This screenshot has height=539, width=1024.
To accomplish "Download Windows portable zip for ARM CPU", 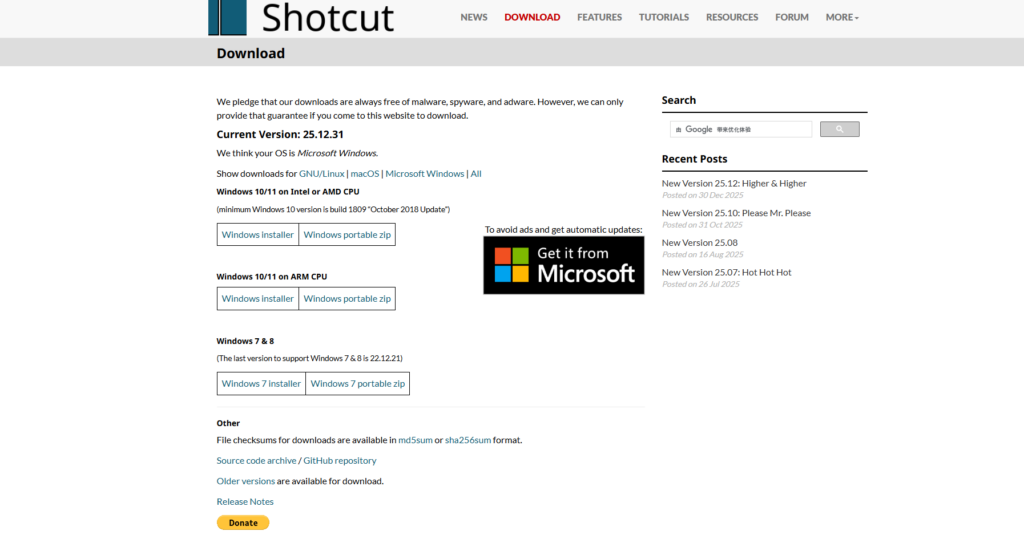I will (347, 299).
